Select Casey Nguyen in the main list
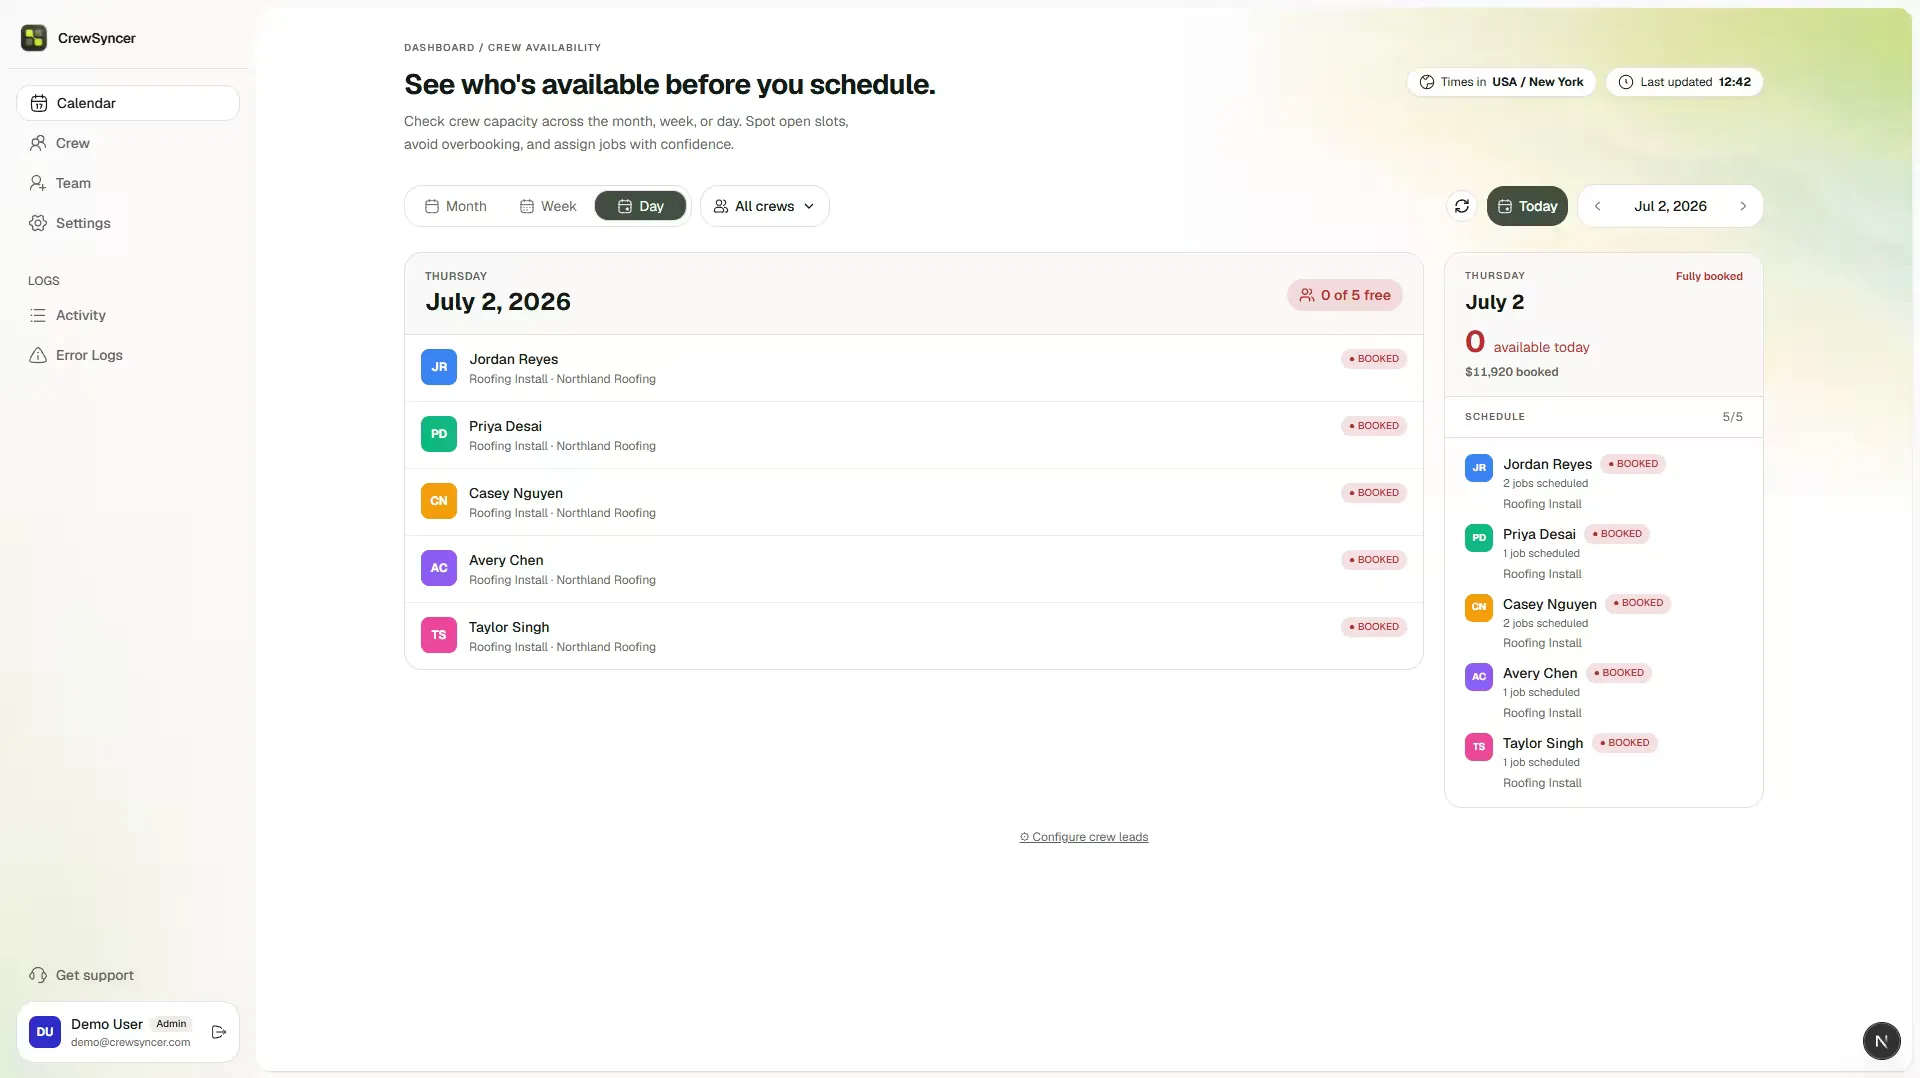Screen dimensions: 1920x1078 click(914, 502)
